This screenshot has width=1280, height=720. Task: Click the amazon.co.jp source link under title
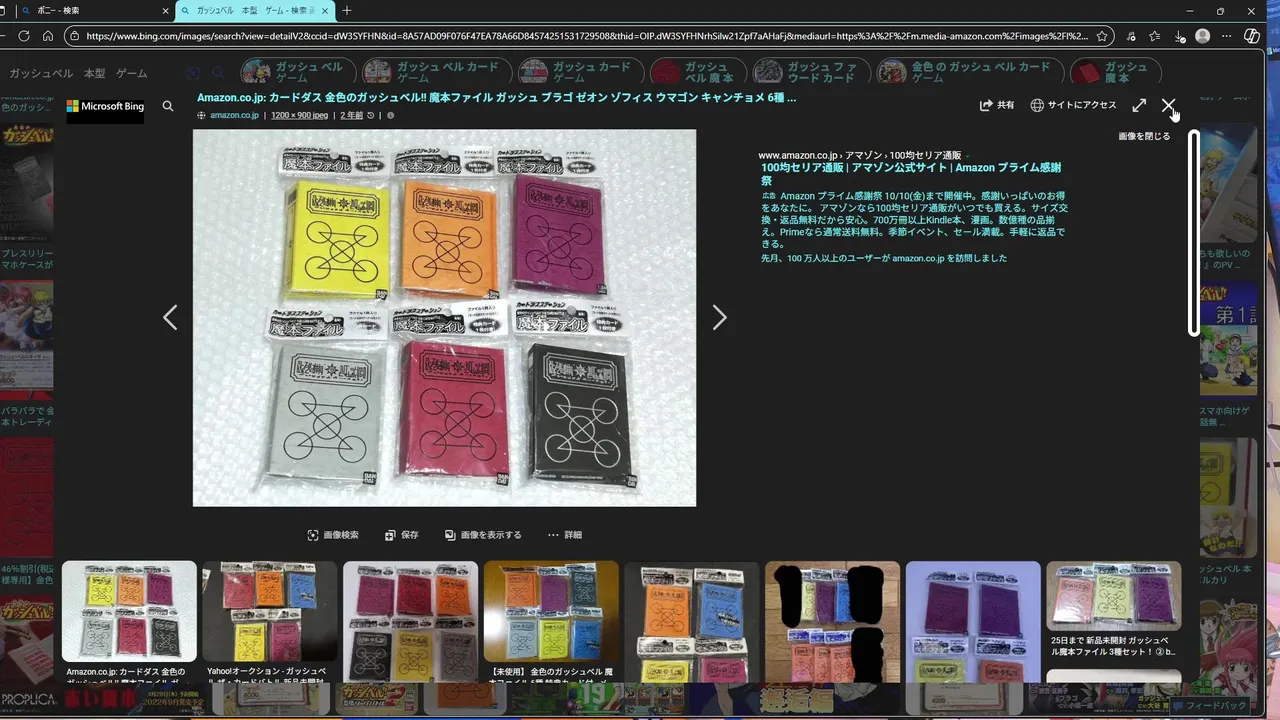[x=234, y=115]
